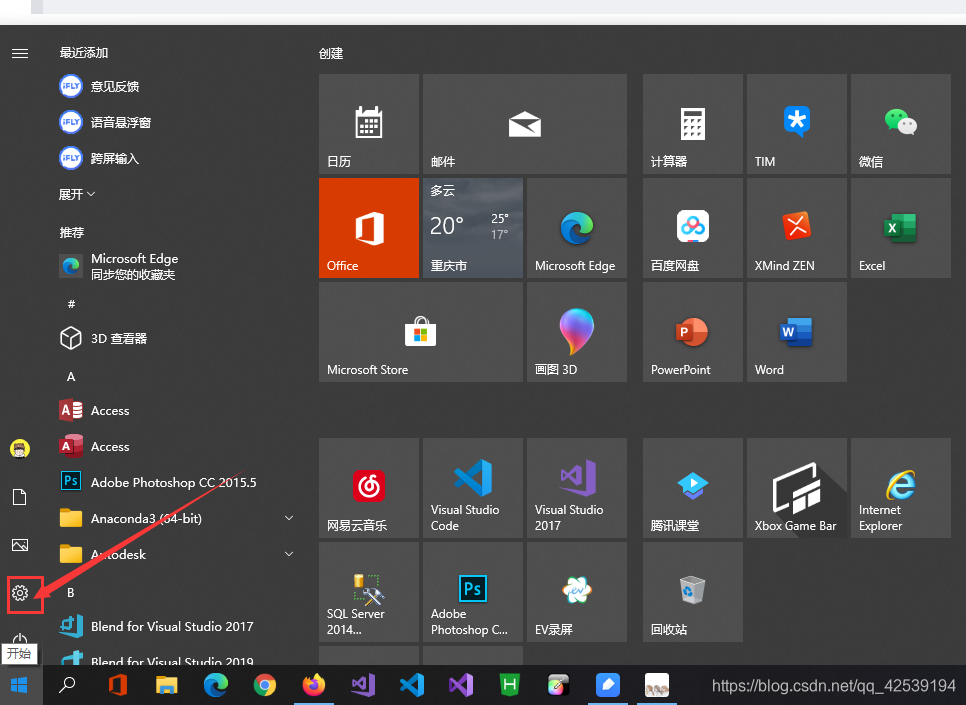The height and width of the screenshot is (705, 966).
Task: Expand the Start menu hamburger button
Action: 20,54
